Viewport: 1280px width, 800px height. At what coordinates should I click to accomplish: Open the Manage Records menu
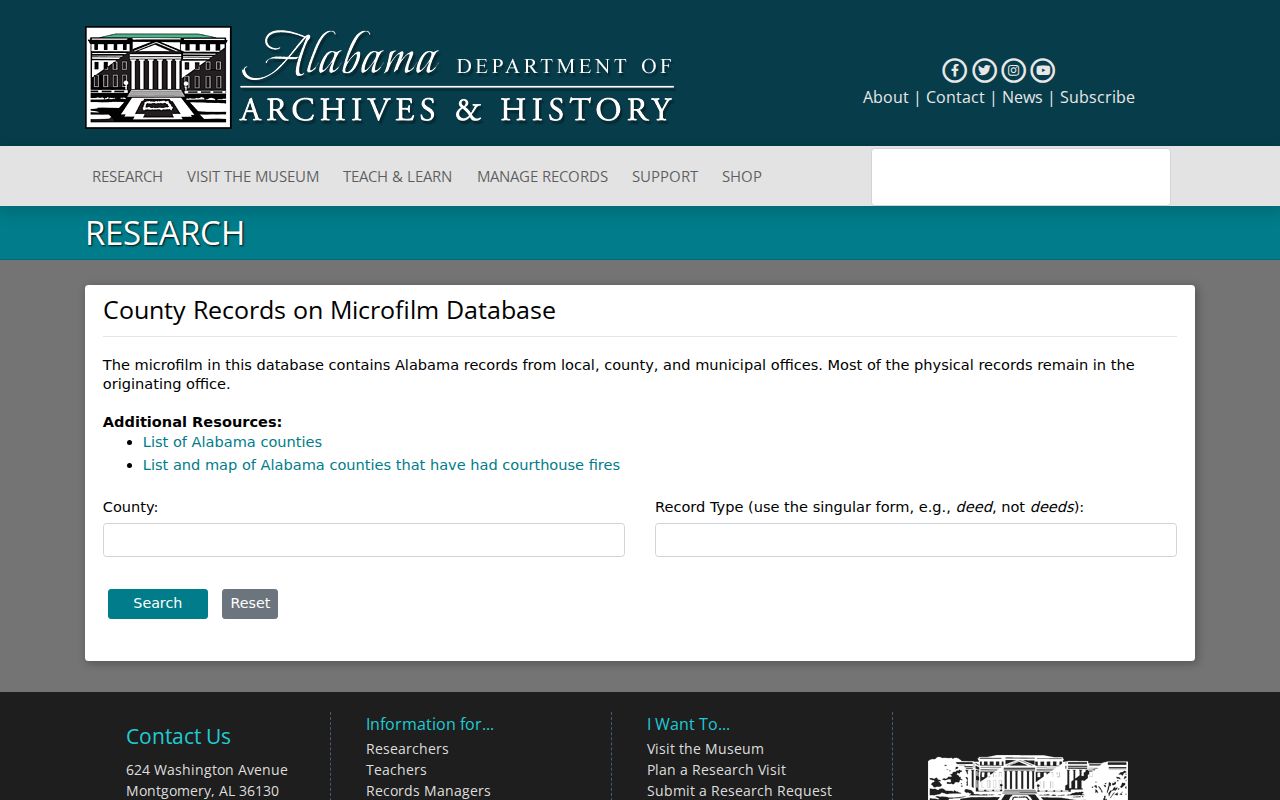pos(542,176)
